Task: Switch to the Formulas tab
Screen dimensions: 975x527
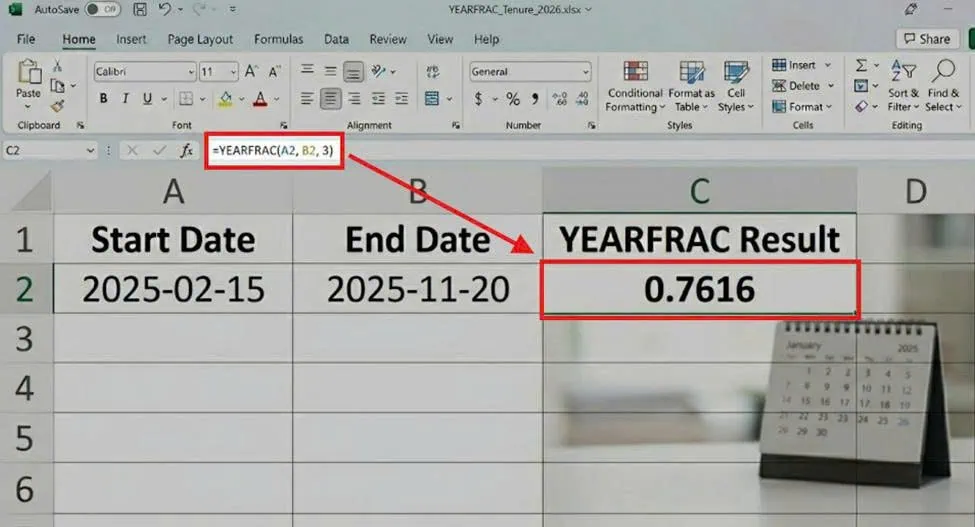Action: tap(278, 39)
